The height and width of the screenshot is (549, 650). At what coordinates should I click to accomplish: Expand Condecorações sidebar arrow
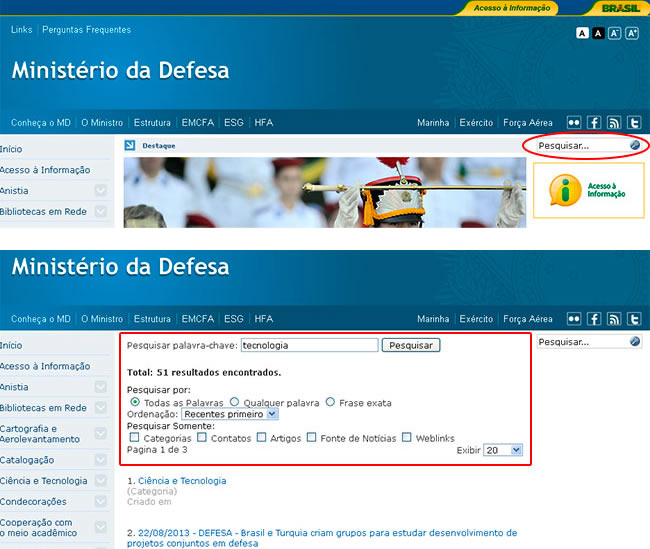pyautogui.click(x=100, y=501)
